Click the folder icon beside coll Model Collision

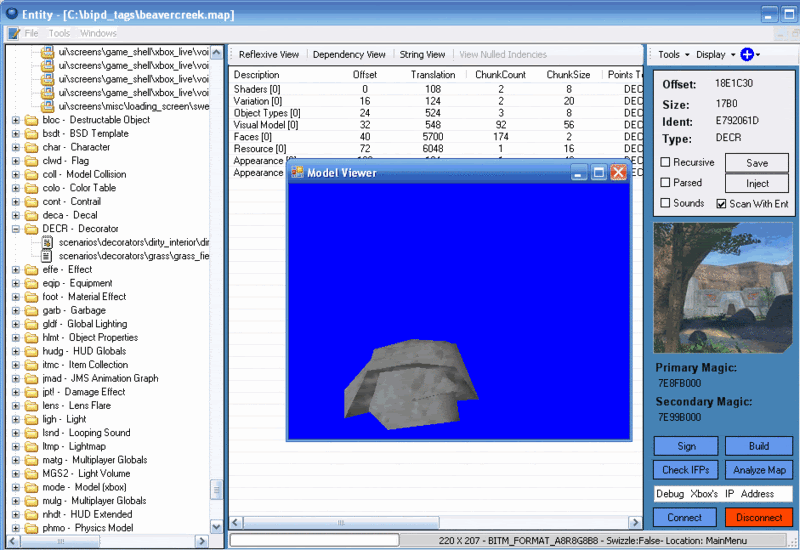point(32,175)
